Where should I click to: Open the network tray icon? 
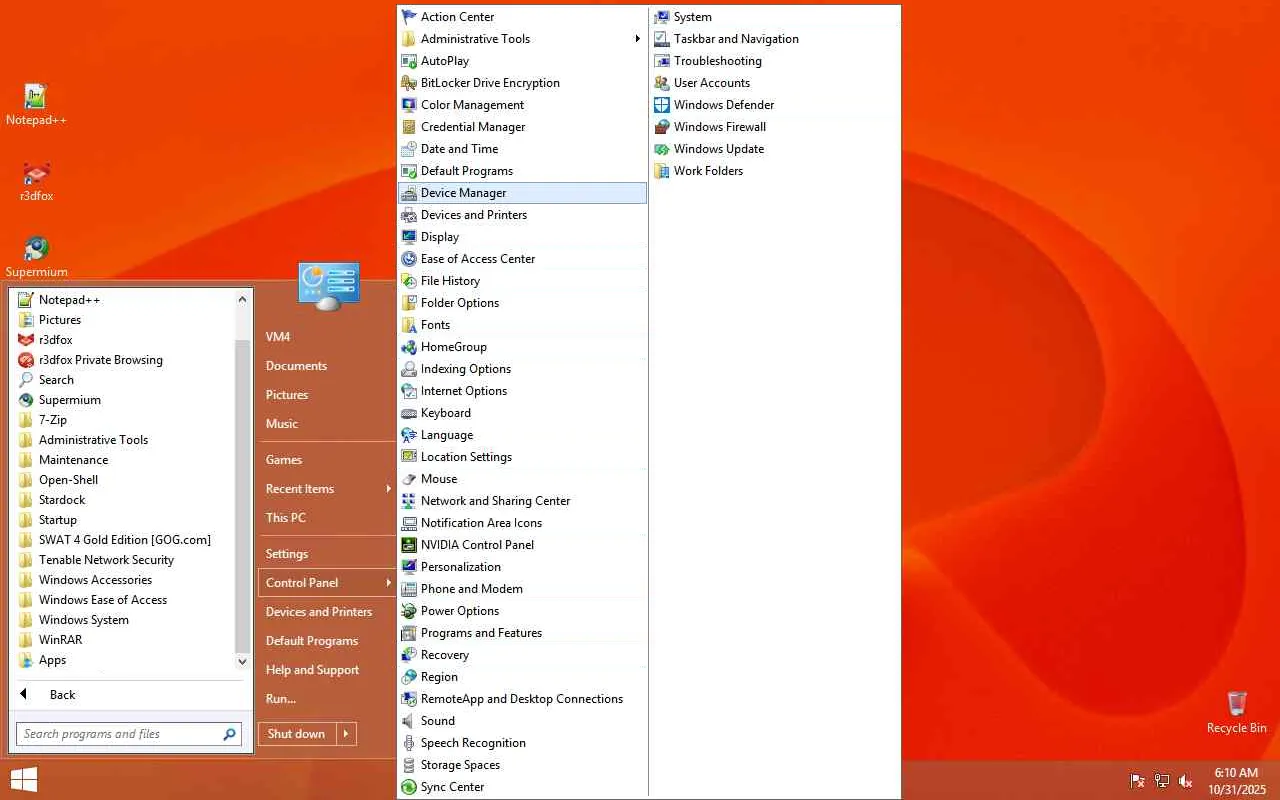pyautogui.click(x=1162, y=781)
